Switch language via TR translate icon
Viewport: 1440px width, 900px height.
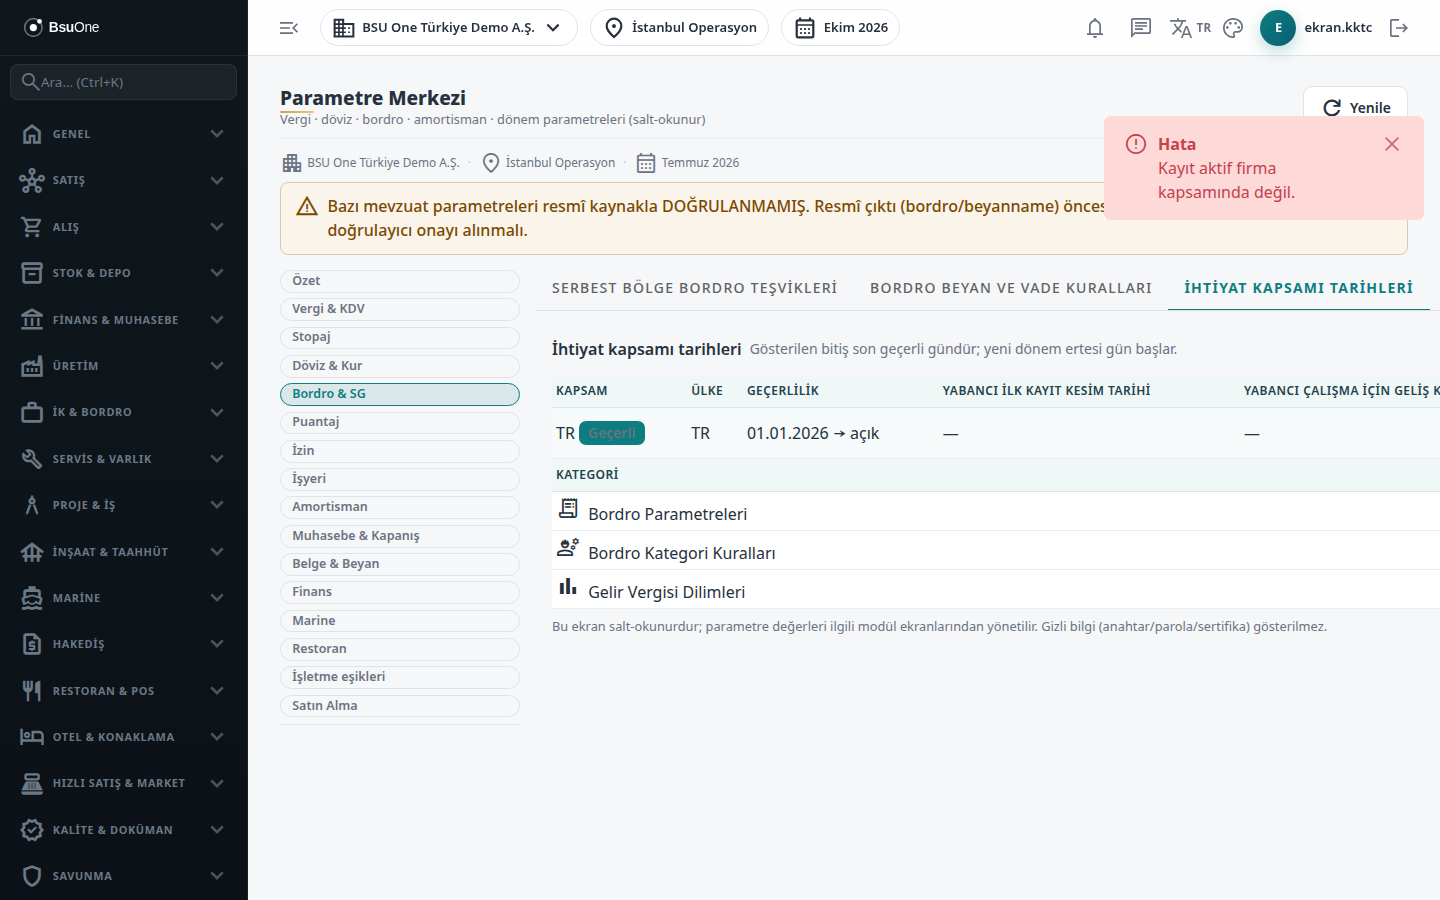(1190, 28)
